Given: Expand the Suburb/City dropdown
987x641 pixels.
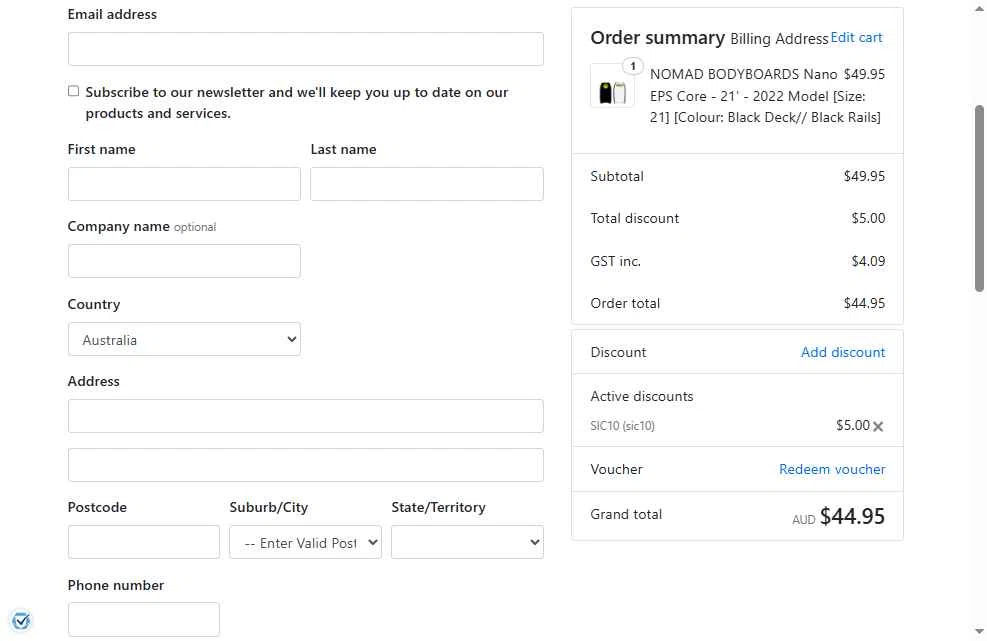Looking at the screenshot, I should (305, 542).
